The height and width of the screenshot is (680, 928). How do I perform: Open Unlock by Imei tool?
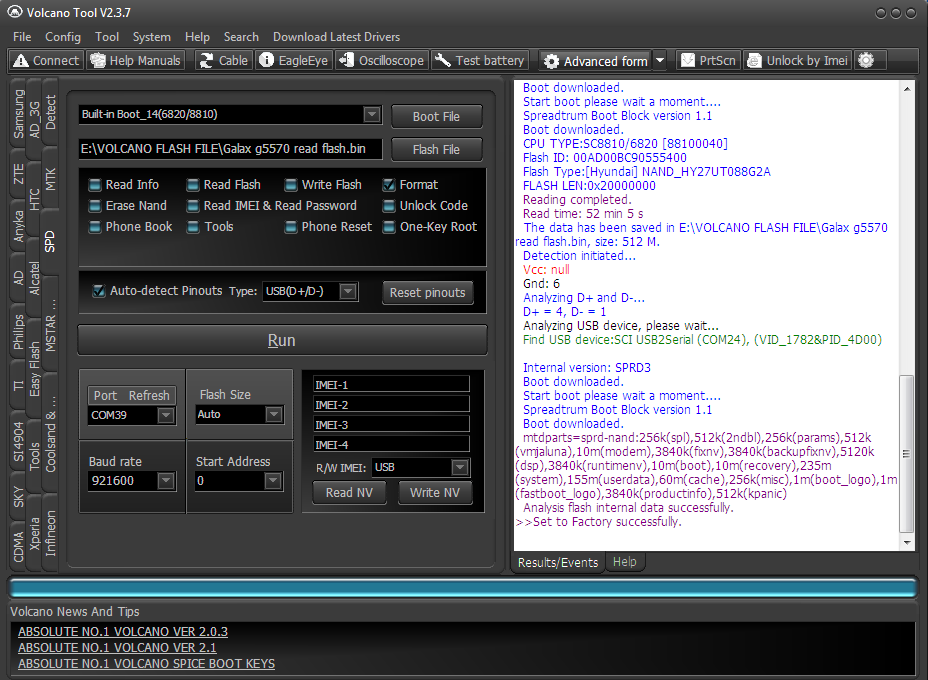798,60
